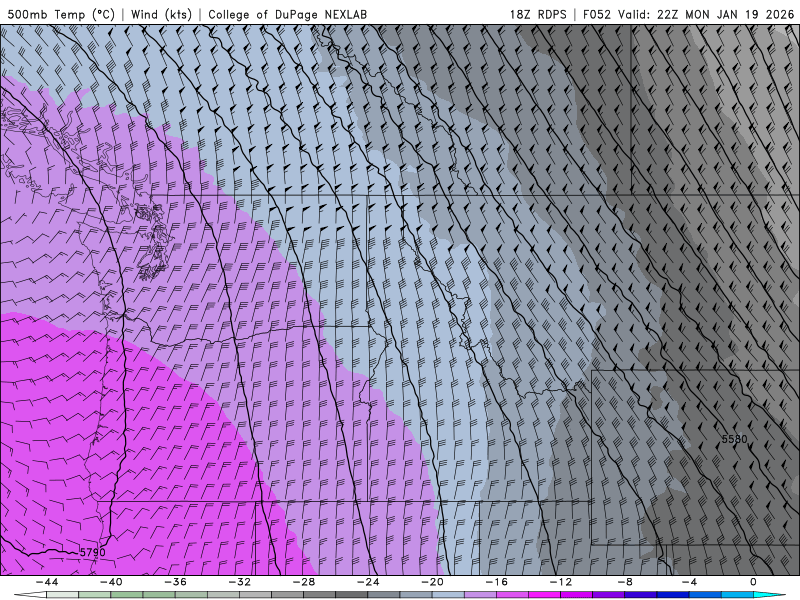Viewport: 800px width, 600px height.
Task: Click the -20 colorbar tick label
Action: point(432,582)
